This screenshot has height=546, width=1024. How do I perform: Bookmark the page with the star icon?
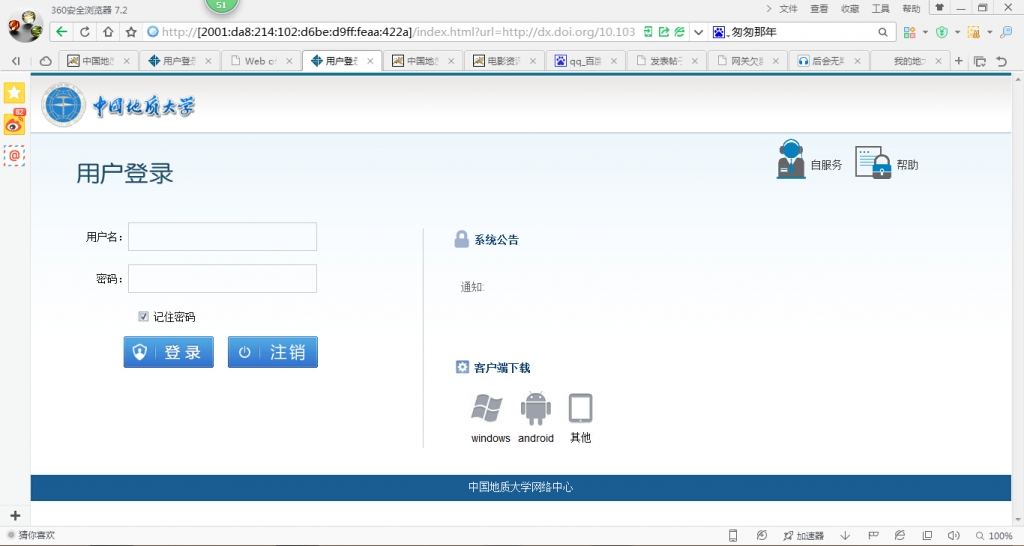tap(130, 32)
